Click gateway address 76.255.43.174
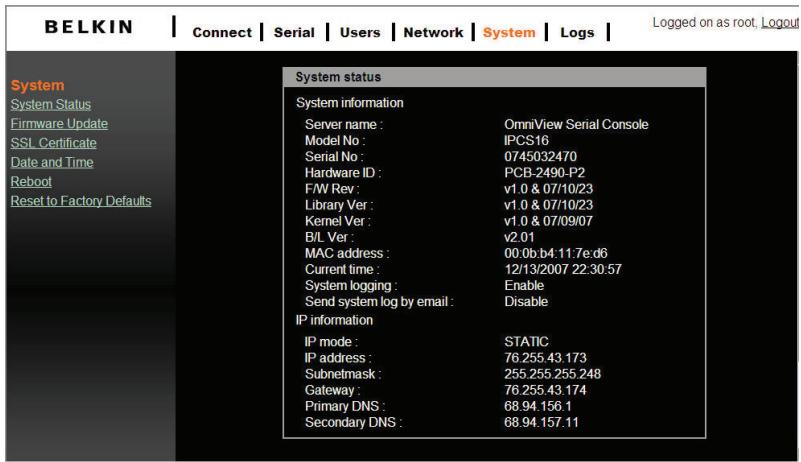The height and width of the screenshot is (462, 801). pos(545,390)
